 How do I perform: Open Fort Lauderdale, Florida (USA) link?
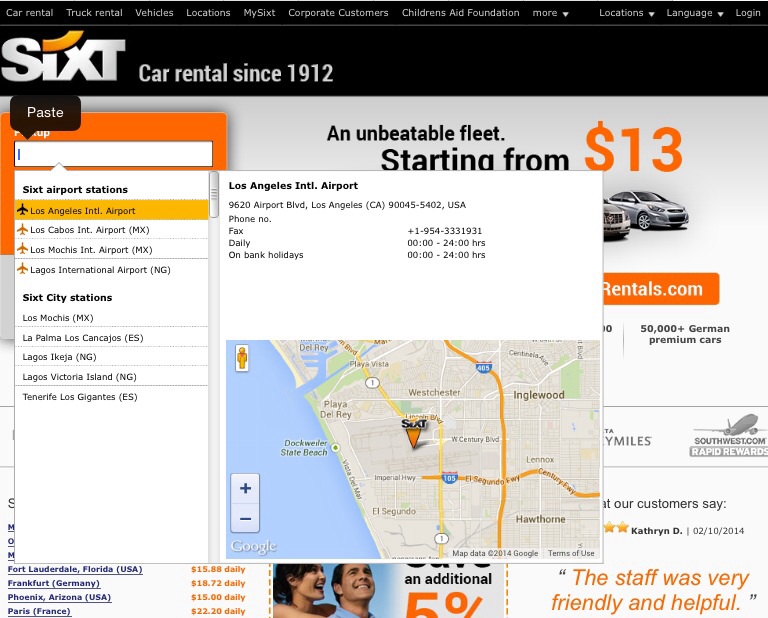tap(75, 569)
